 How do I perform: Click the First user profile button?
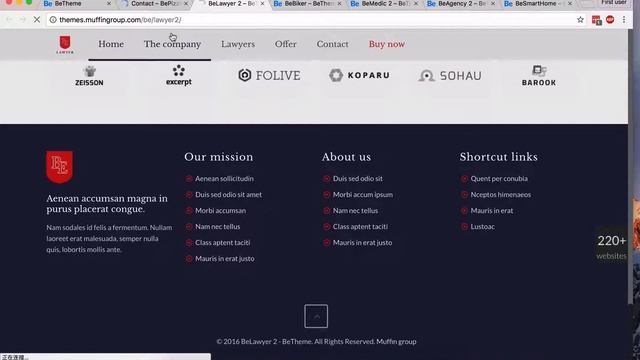614,3
